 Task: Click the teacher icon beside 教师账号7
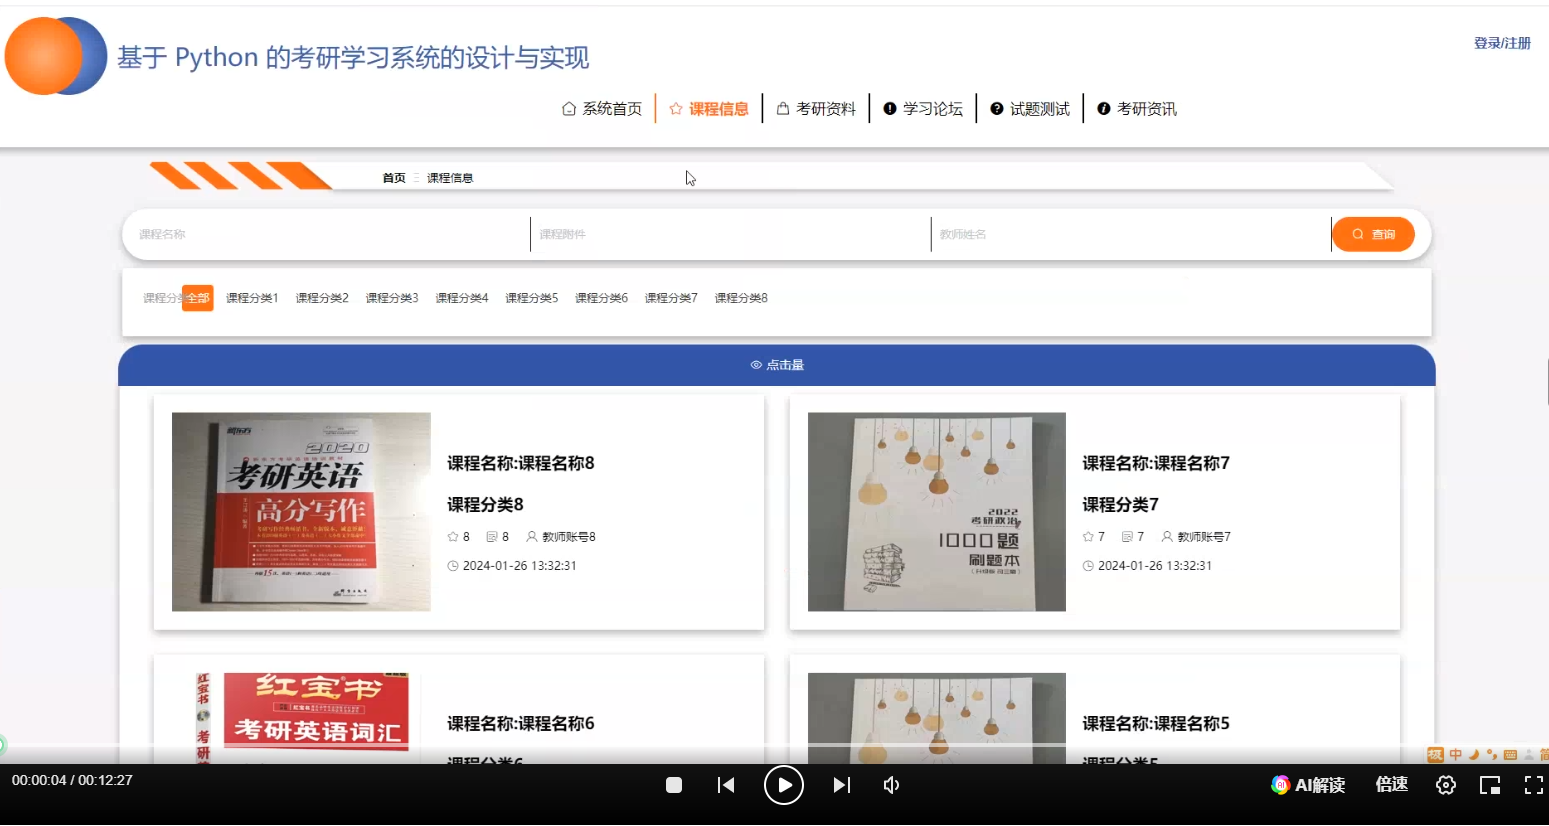(x=1167, y=537)
